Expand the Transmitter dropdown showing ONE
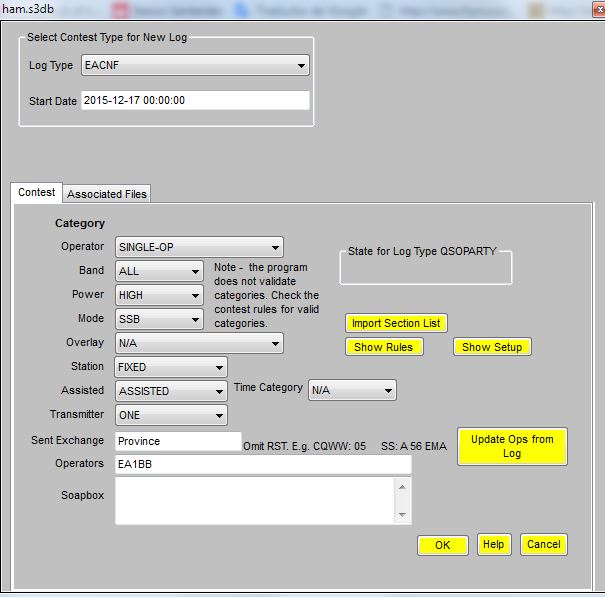This screenshot has height=598, width=605. click(171, 415)
